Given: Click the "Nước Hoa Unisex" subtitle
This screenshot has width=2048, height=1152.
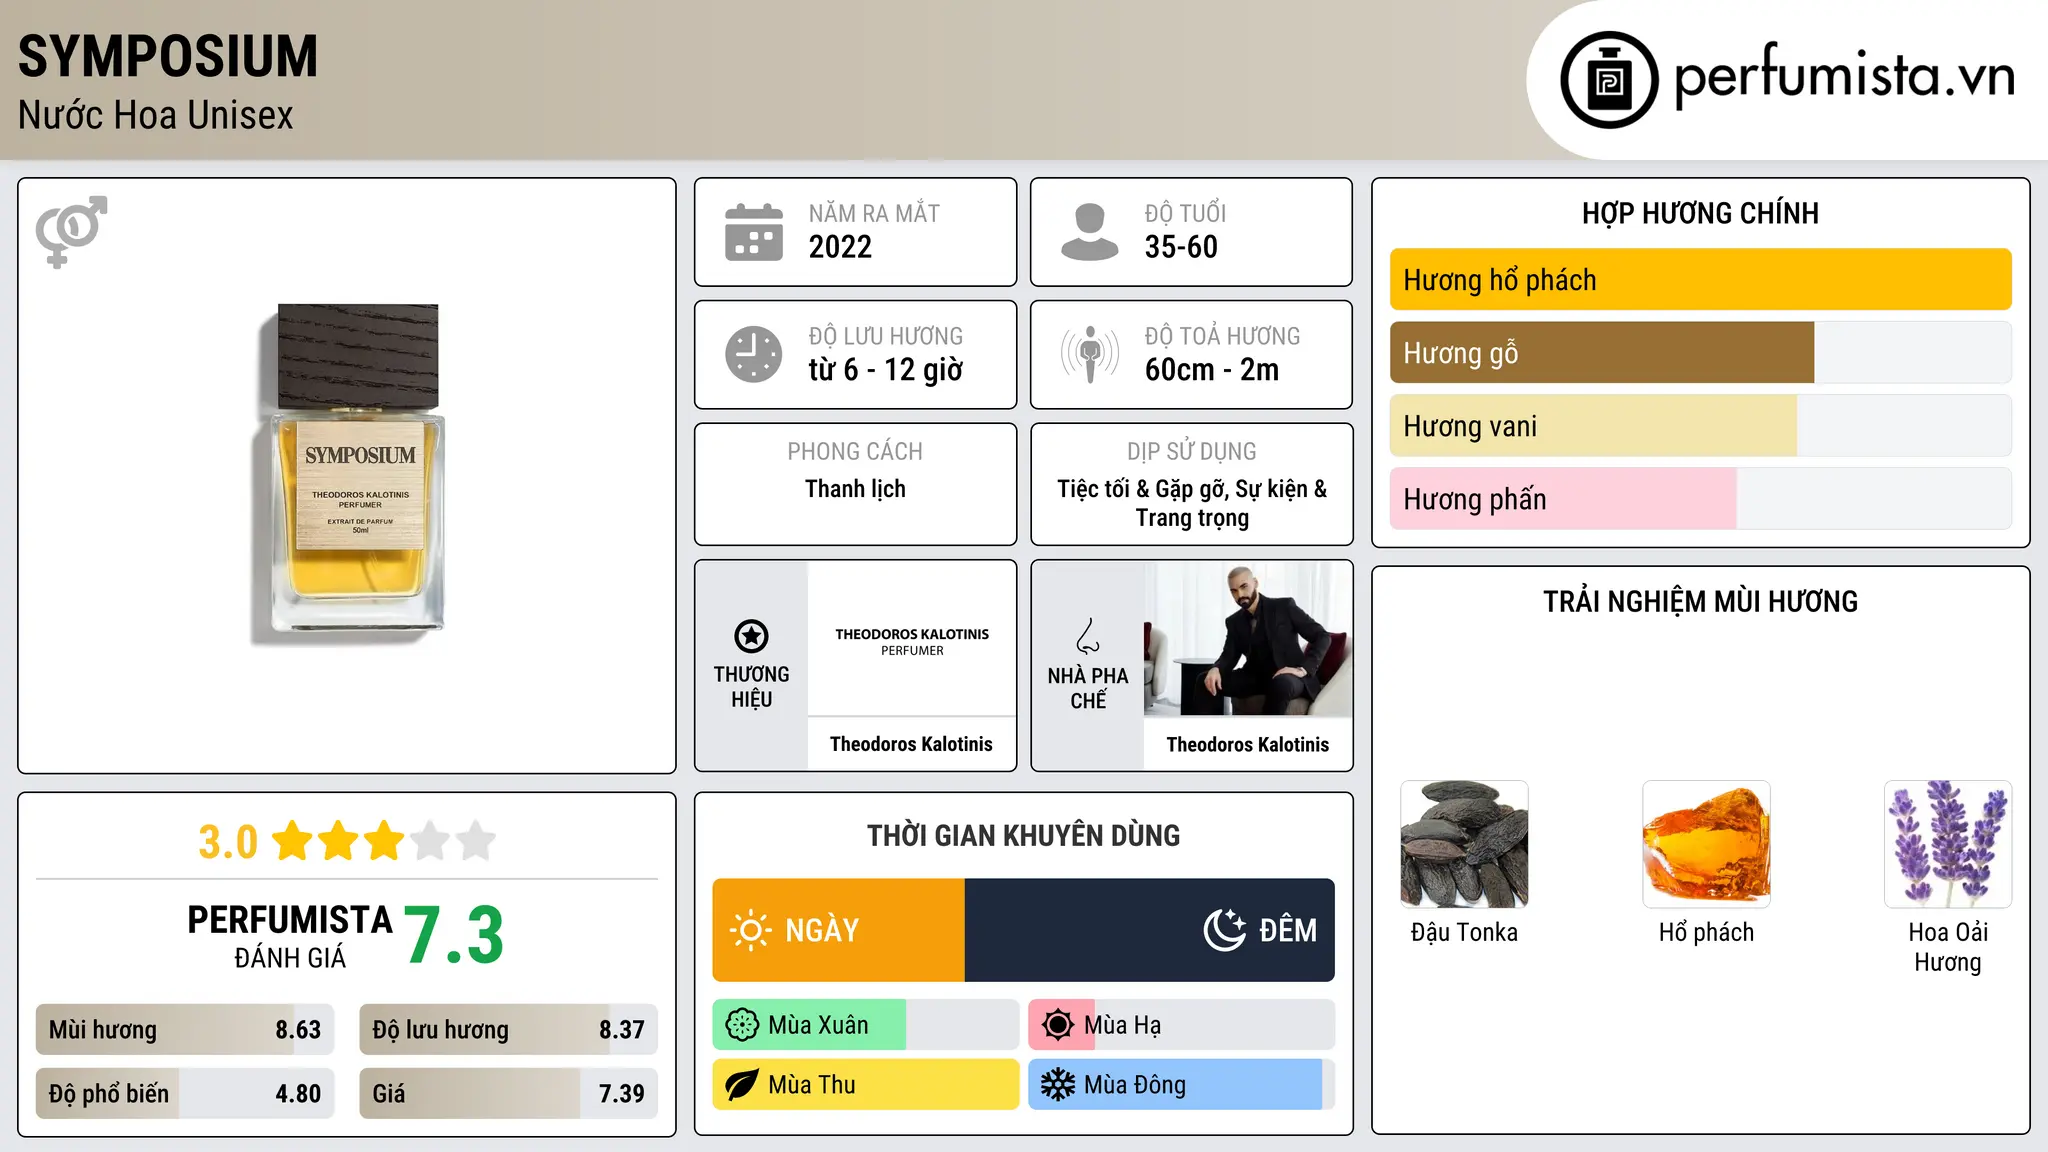Looking at the screenshot, I should [156, 116].
